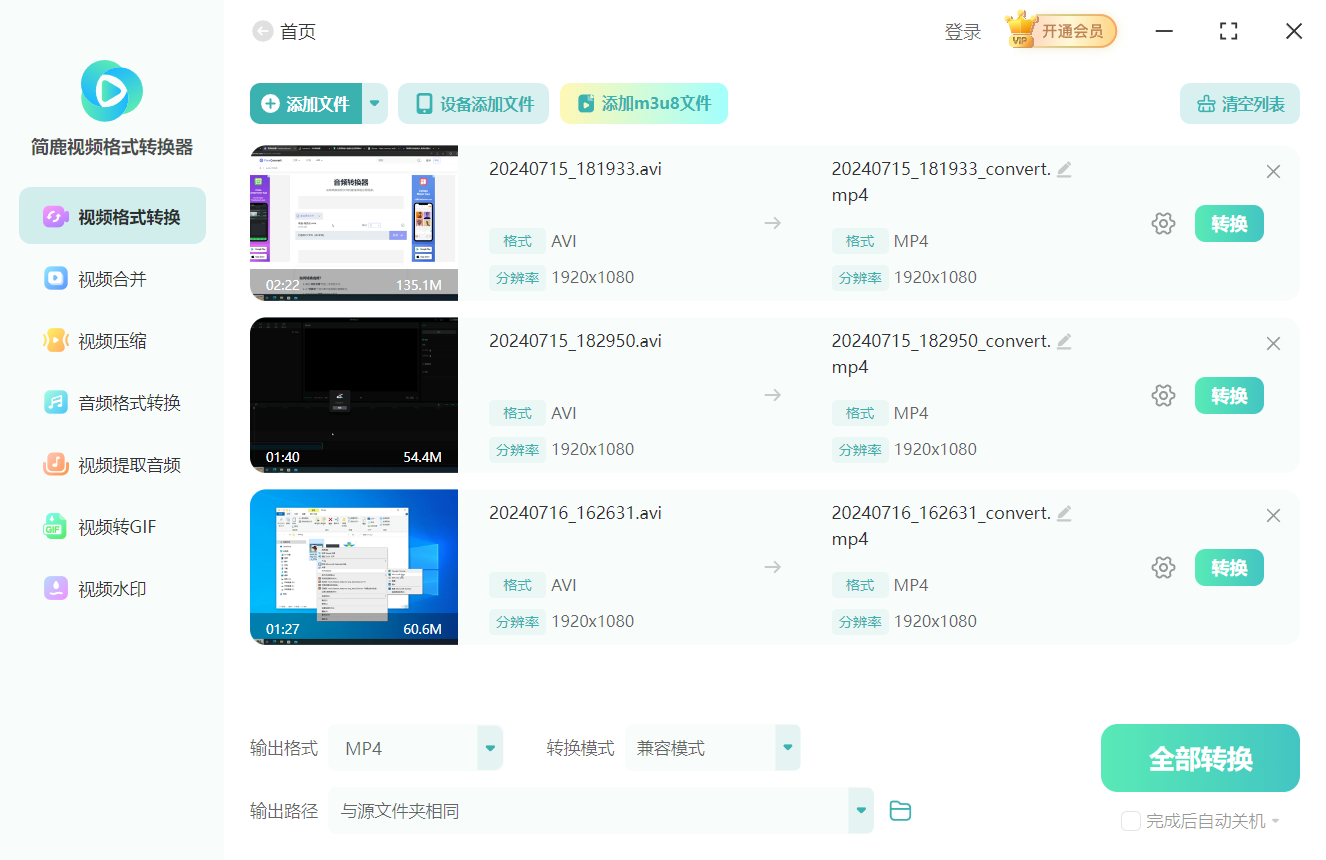Enable 完成后自动关机 auto shutdown option
This screenshot has width=1326, height=860.
pos(1131,821)
